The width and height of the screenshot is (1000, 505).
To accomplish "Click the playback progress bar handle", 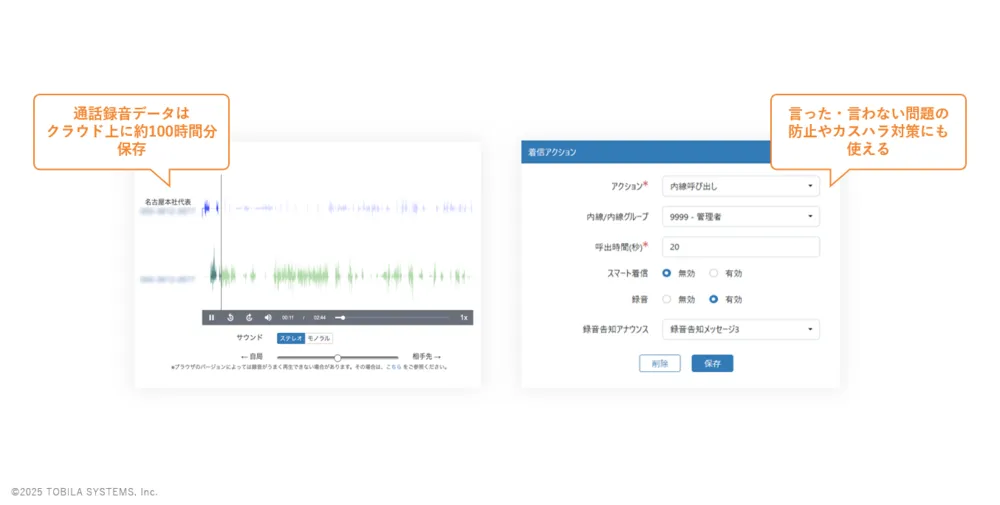I will [x=342, y=318].
